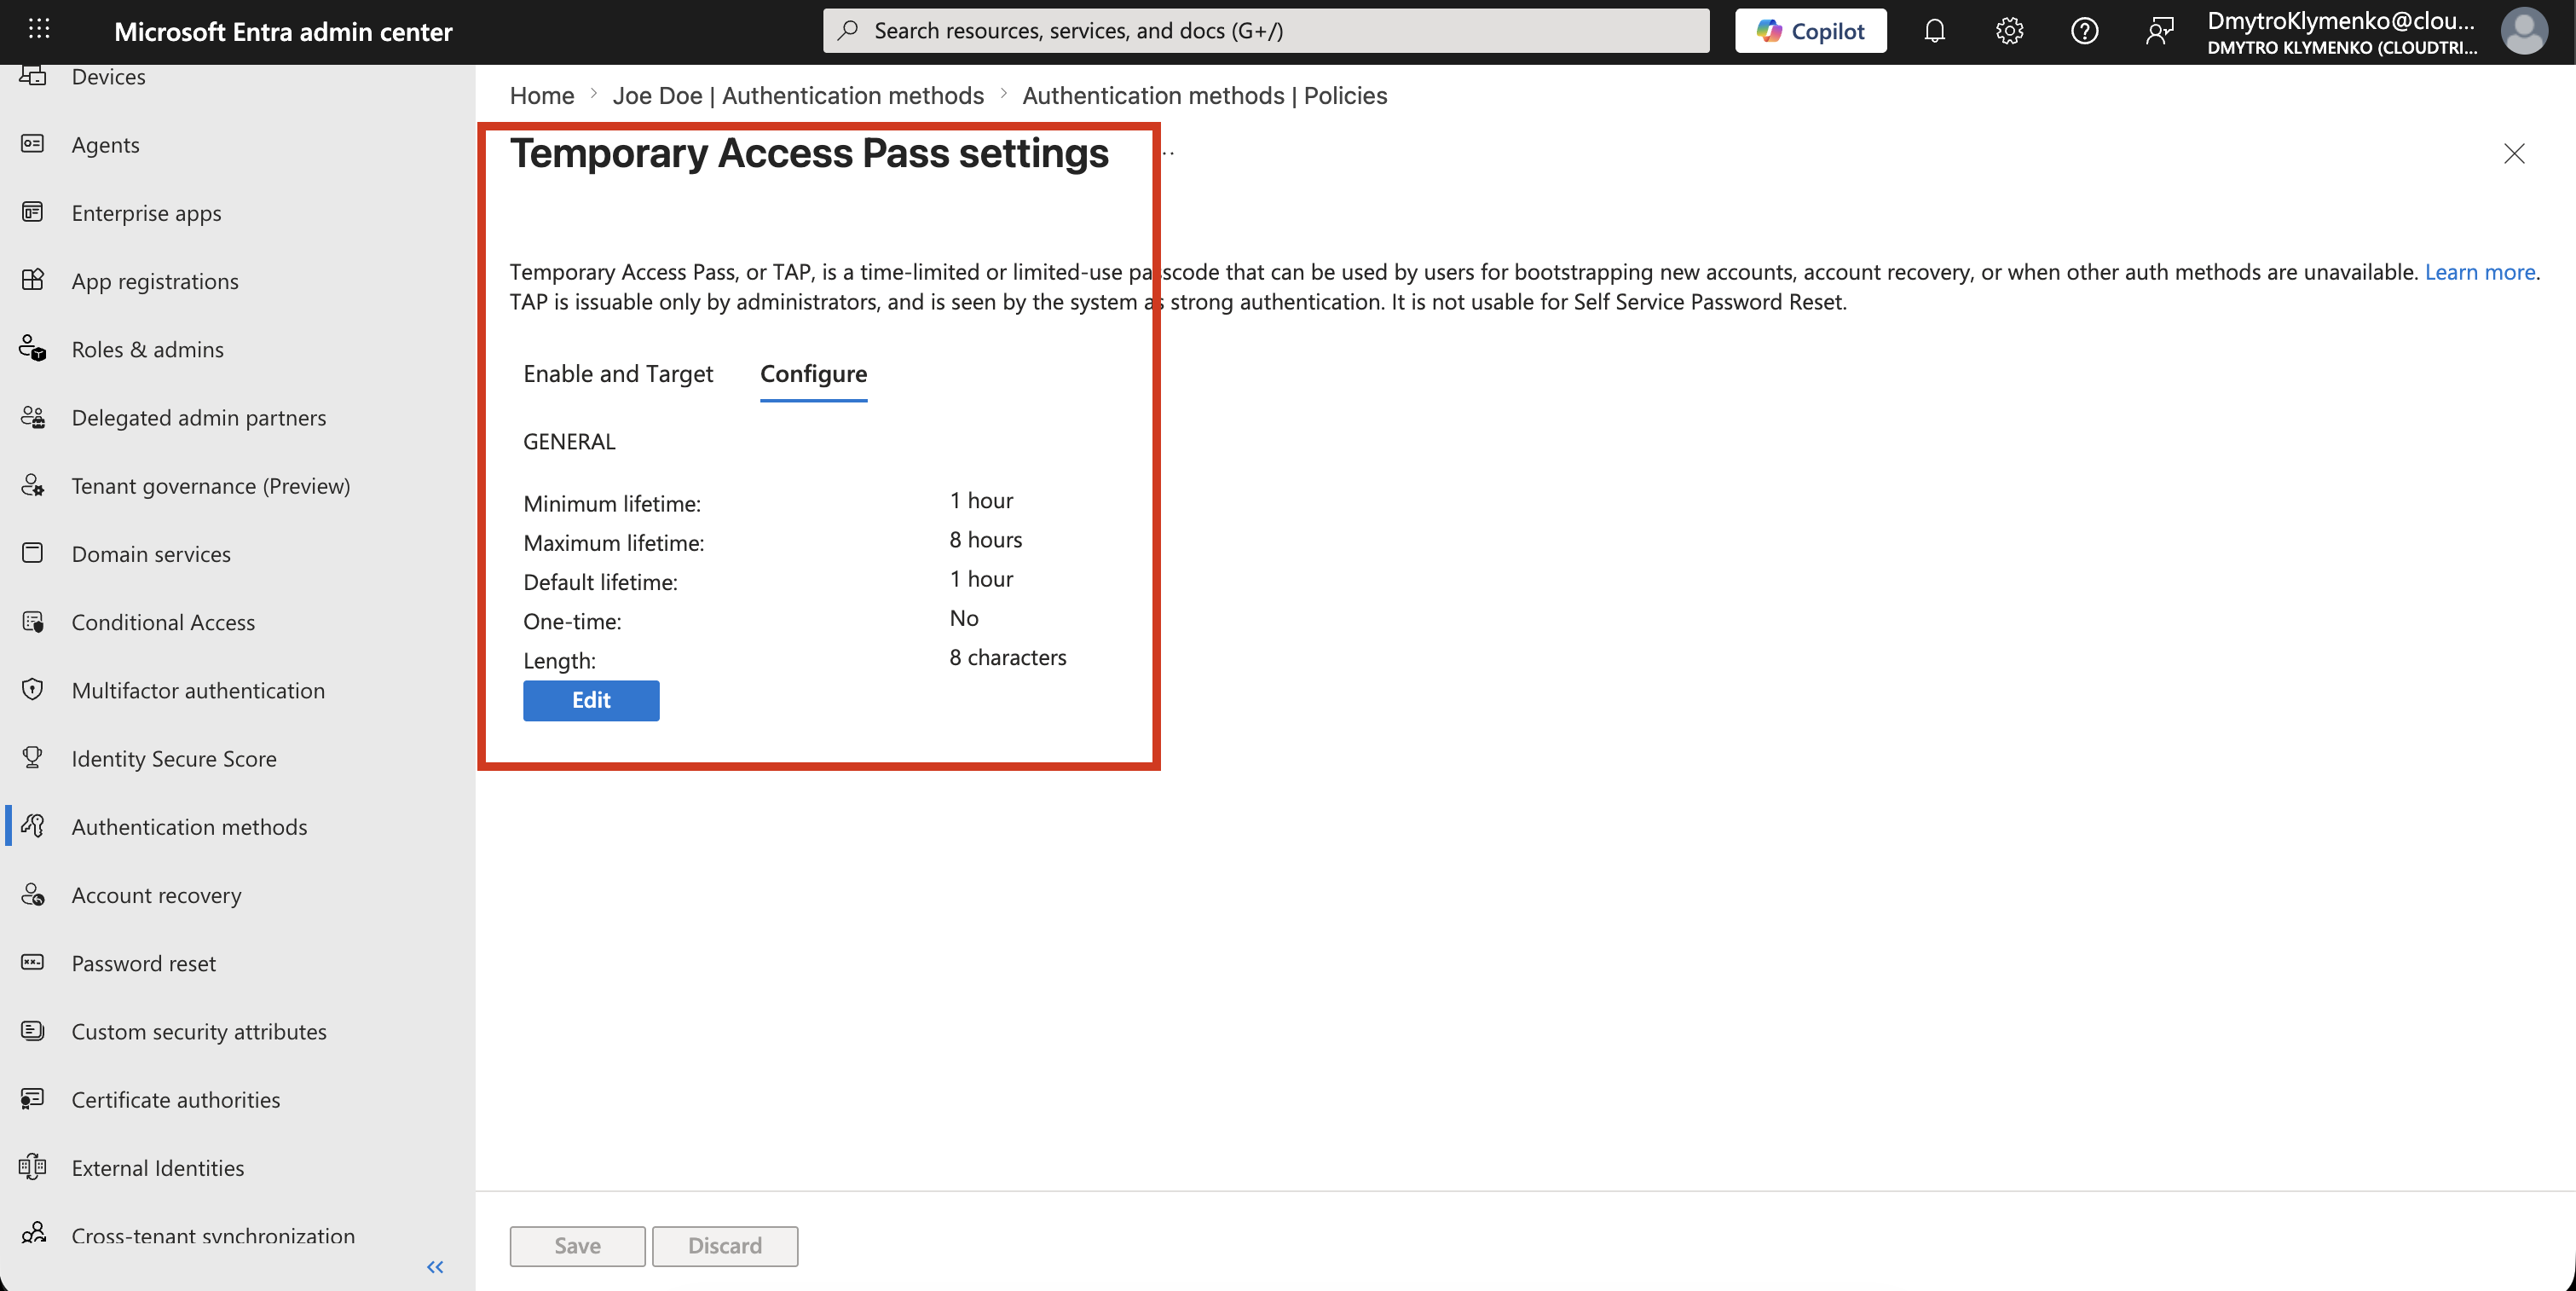The width and height of the screenshot is (2576, 1291).
Task: Open the help question mark icon
Action: point(2084,31)
